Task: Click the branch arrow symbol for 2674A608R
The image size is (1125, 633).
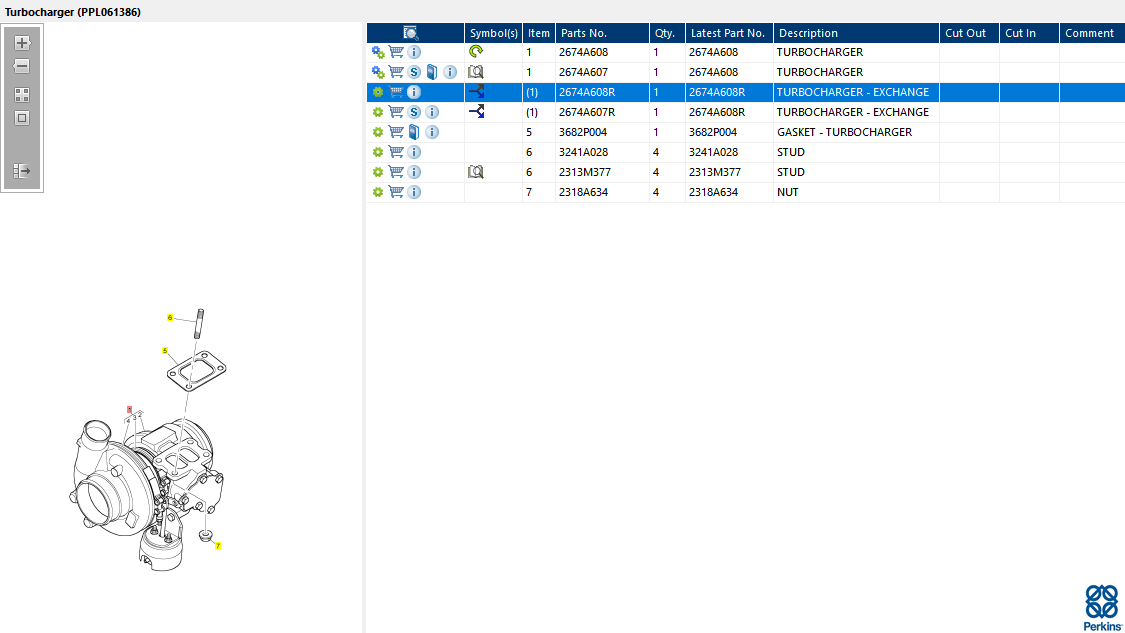Action: pos(476,91)
